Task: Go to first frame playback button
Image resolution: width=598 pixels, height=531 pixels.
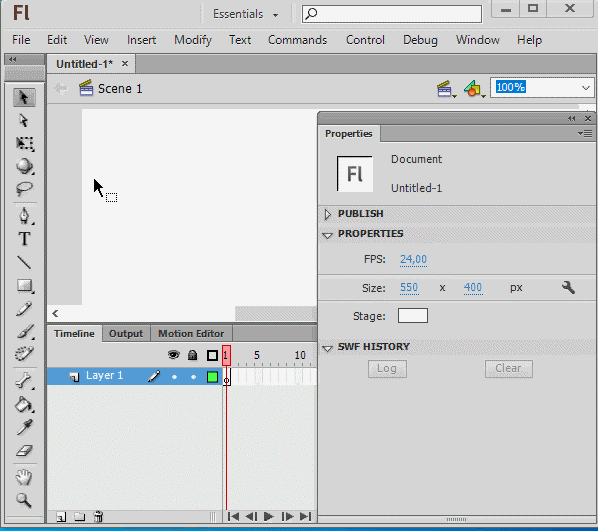Action: pos(233,517)
